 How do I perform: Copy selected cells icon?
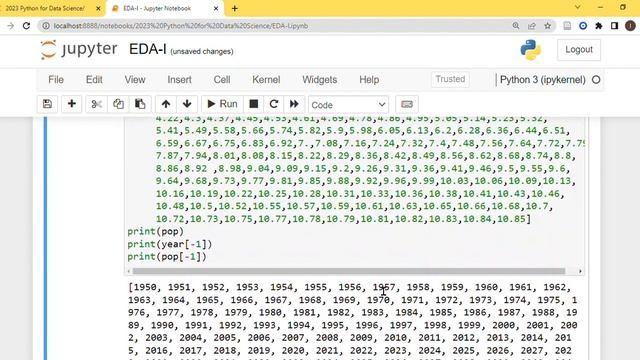click(118, 104)
